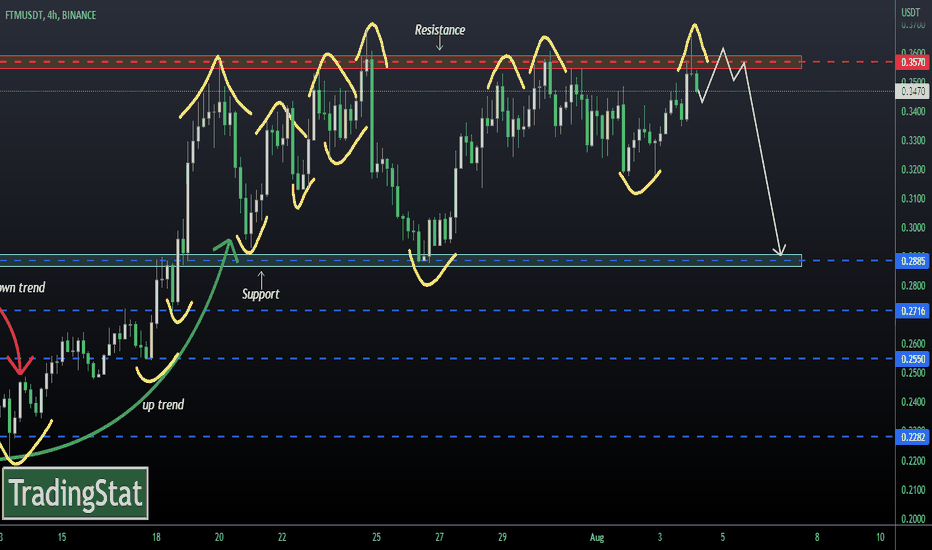This screenshot has width=932, height=550.
Task: Click the 15 date label on the time axis
Action: (62, 538)
